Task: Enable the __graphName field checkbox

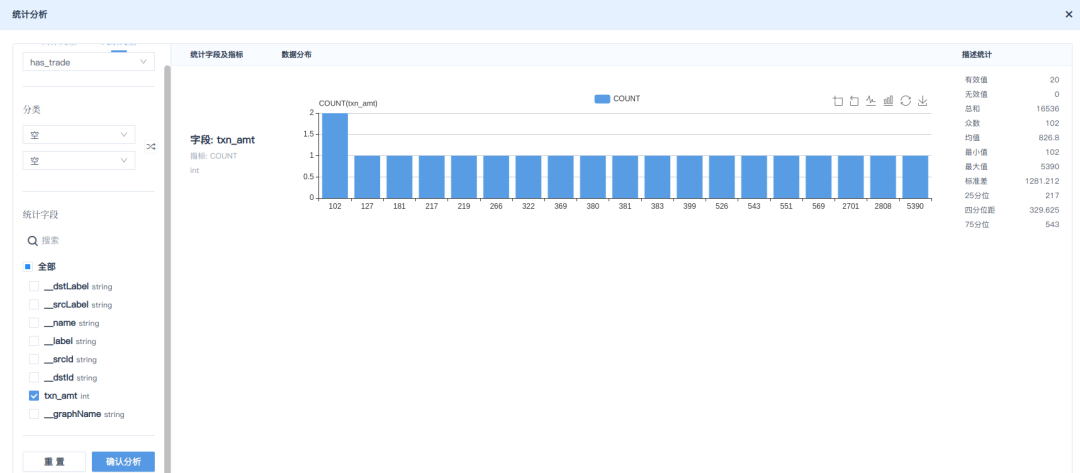Action: [34, 414]
